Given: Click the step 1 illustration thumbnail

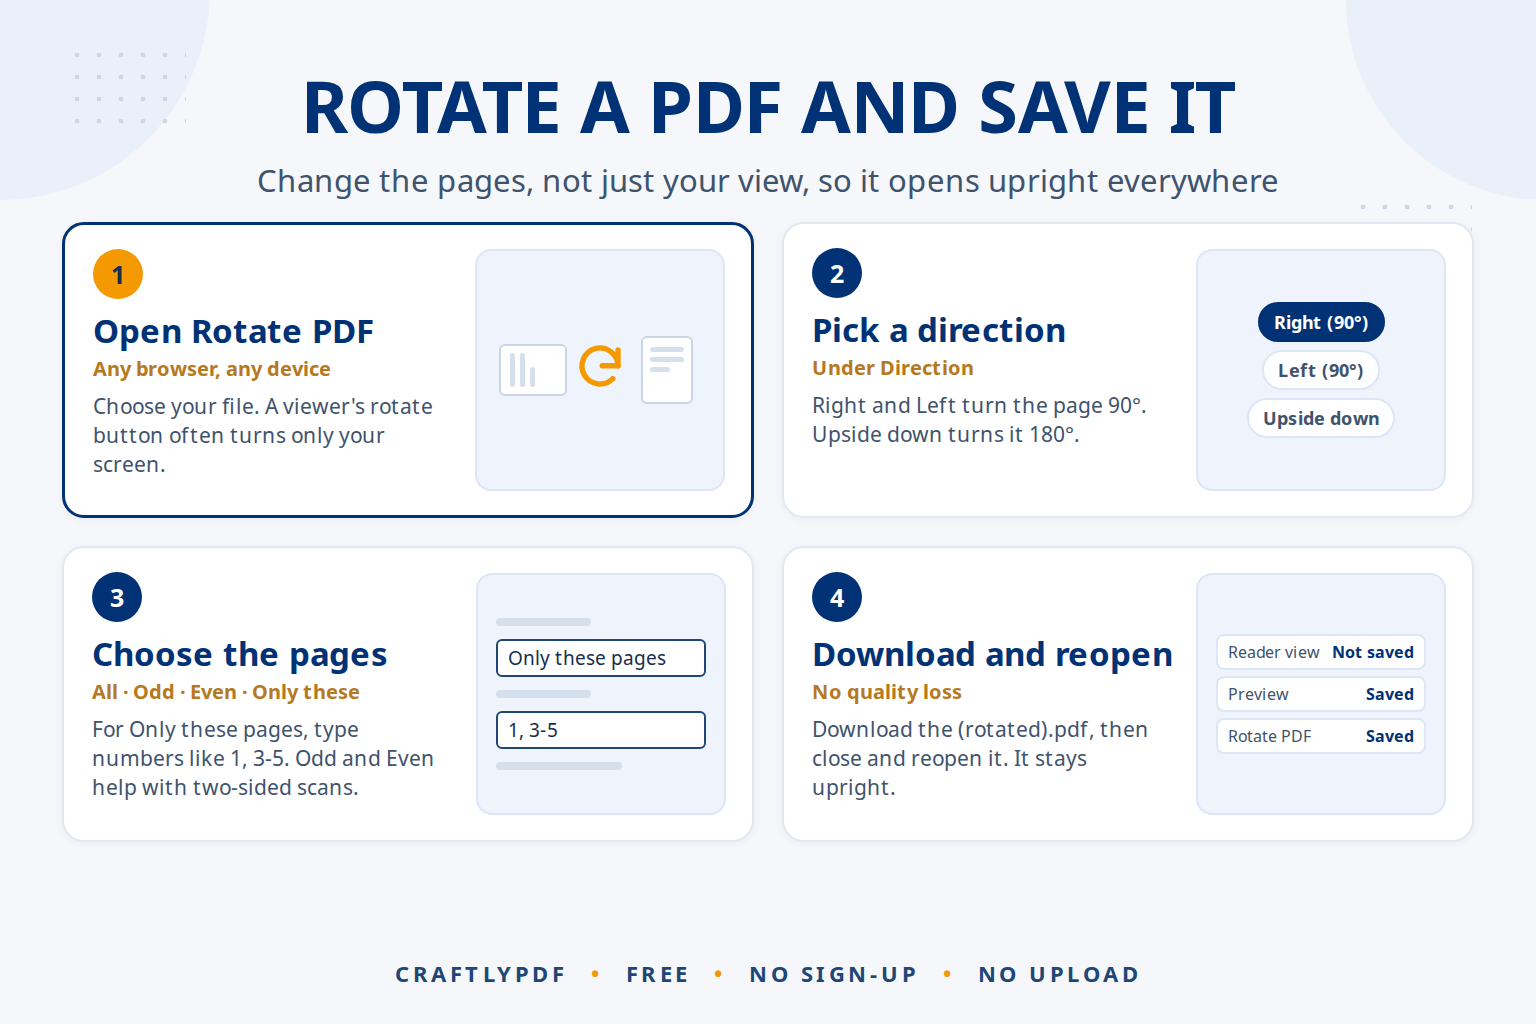Looking at the screenshot, I should pyautogui.click(x=600, y=370).
